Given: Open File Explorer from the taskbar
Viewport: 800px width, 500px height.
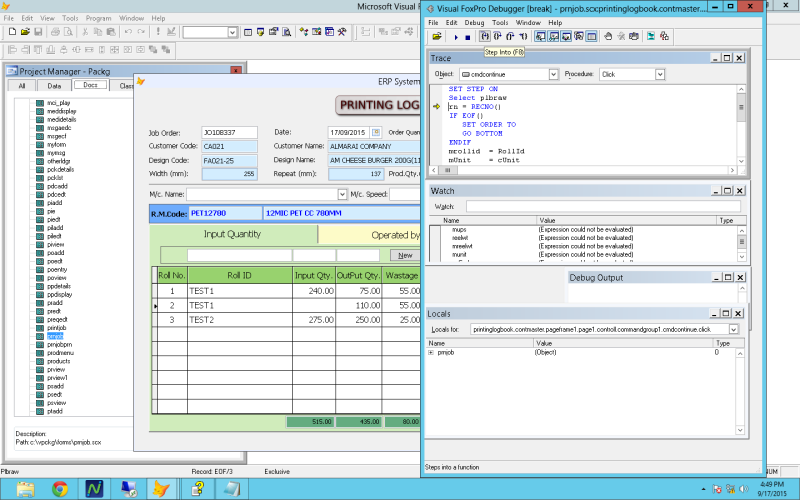Looking at the screenshot, I should (24, 489).
